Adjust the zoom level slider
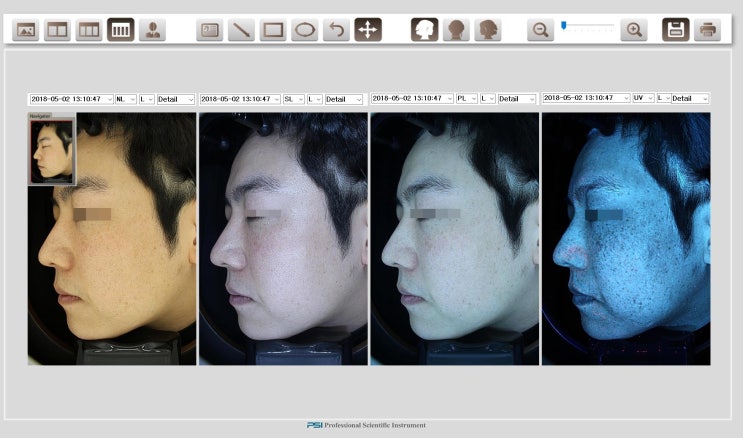The height and width of the screenshot is (438, 743). (564, 25)
